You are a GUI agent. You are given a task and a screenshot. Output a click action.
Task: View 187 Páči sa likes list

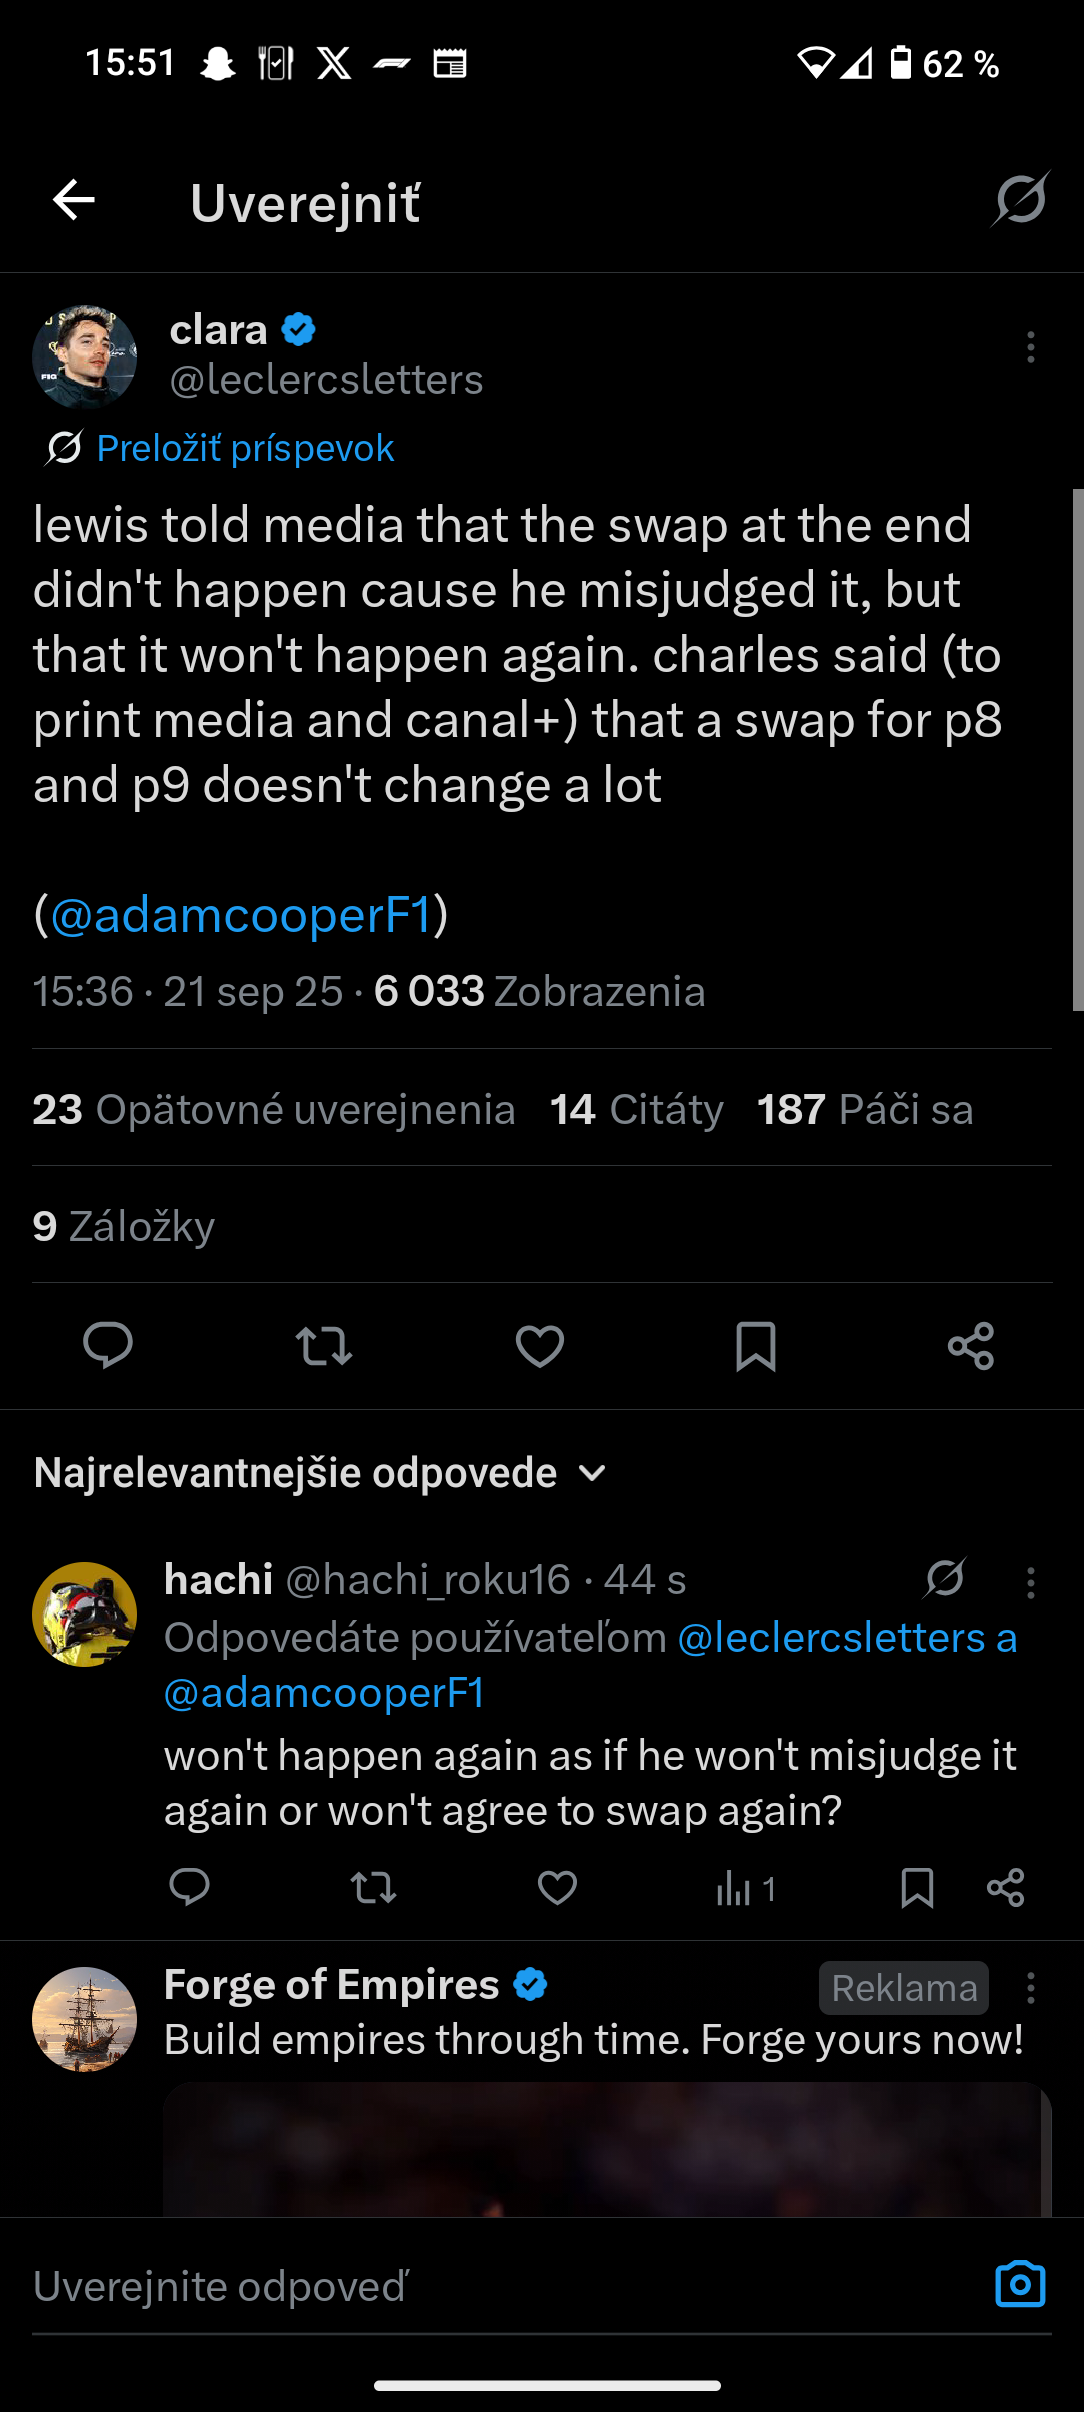click(864, 1109)
